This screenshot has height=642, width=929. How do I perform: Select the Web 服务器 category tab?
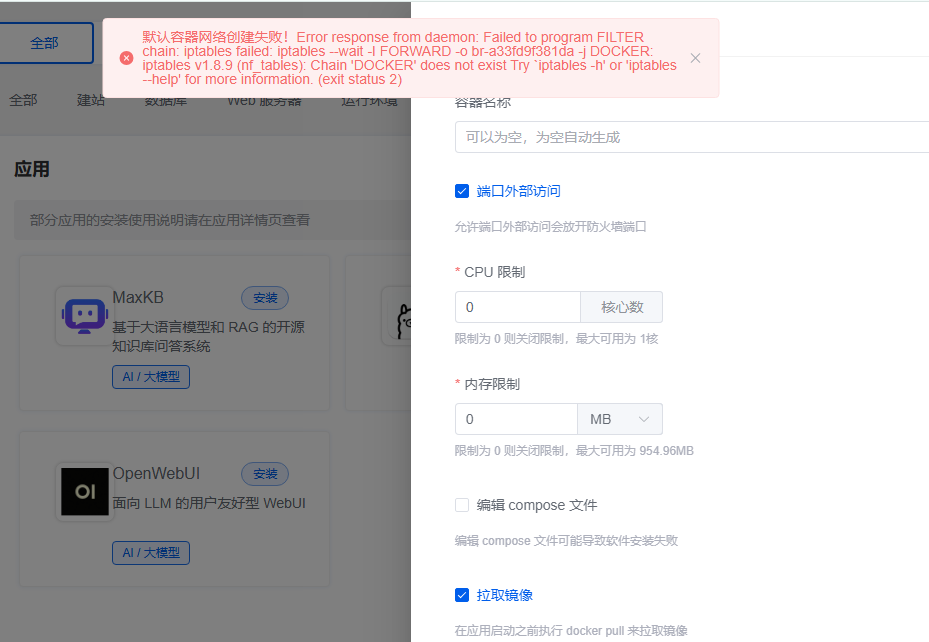pos(264,102)
